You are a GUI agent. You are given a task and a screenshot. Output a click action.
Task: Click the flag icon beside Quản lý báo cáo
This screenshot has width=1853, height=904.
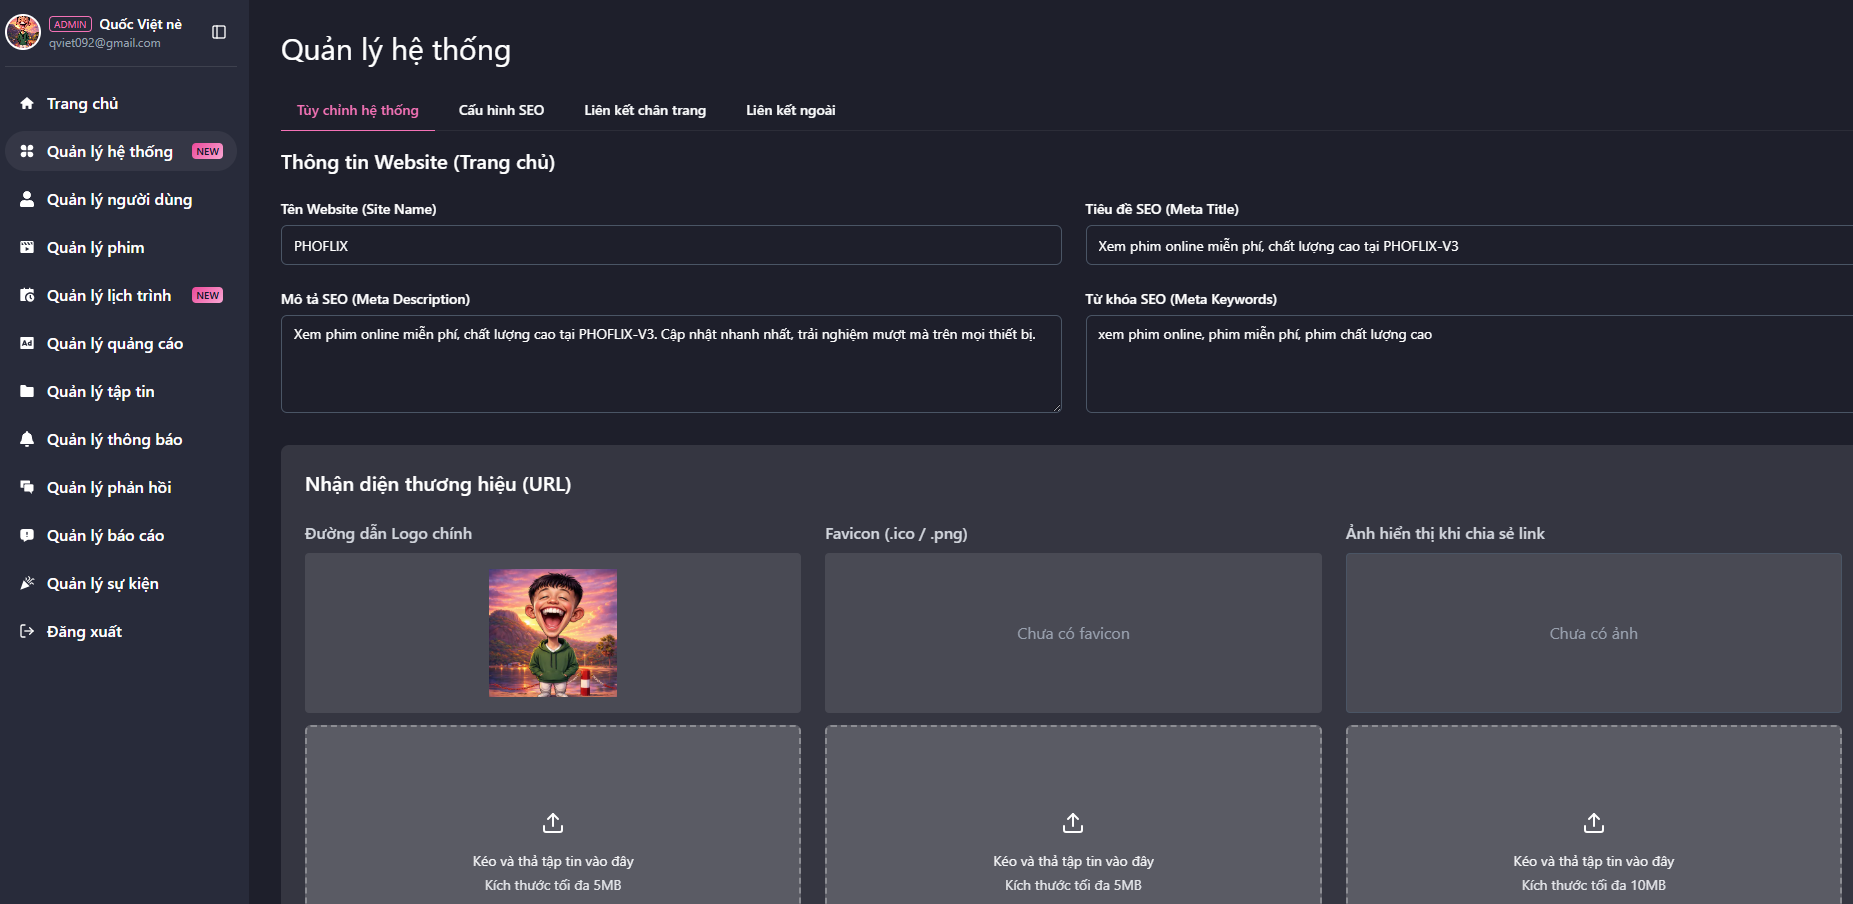point(27,535)
